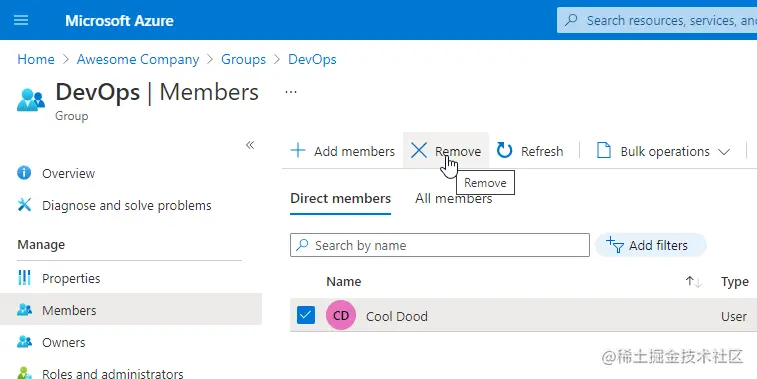757x379 pixels.
Task: Open Groups breadcrumb link
Action: (x=243, y=59)
